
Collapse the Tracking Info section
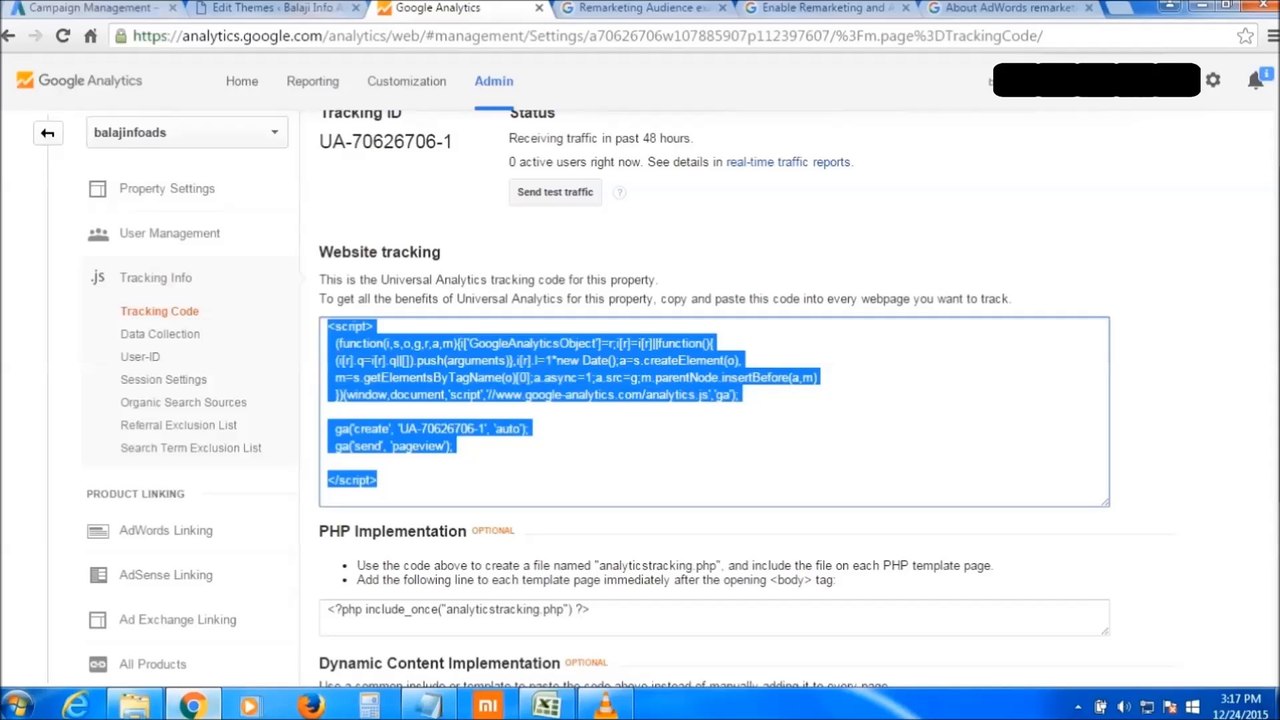click(x=155, y=278)
